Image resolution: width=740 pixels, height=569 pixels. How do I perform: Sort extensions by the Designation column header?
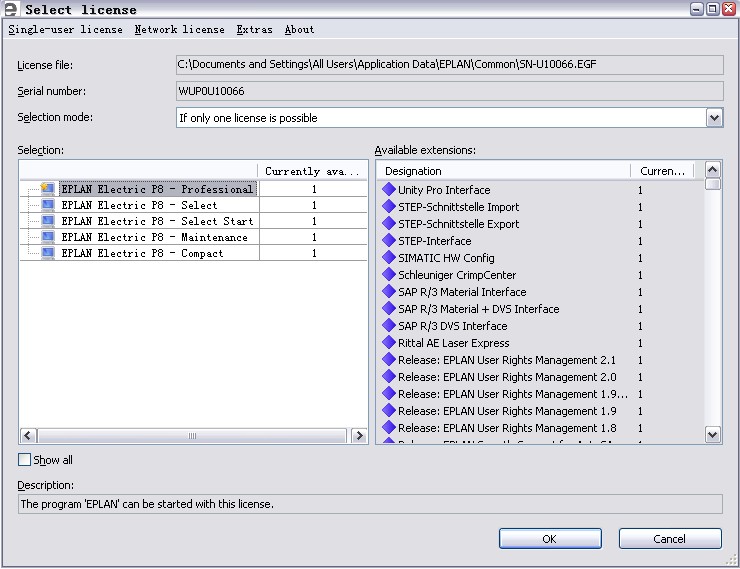pyautogui.click(x=505, y=171)
